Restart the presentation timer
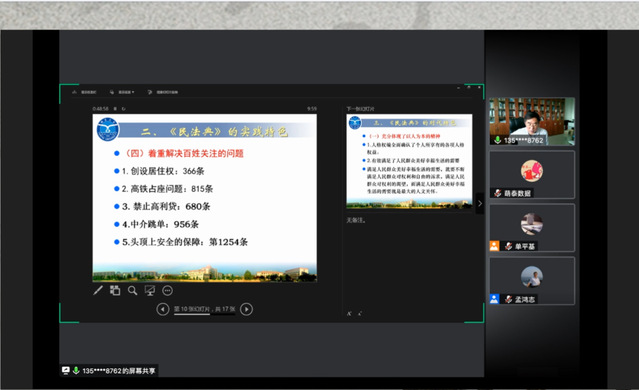The height and width of the screenshot is (390, 639). (124, 109)
